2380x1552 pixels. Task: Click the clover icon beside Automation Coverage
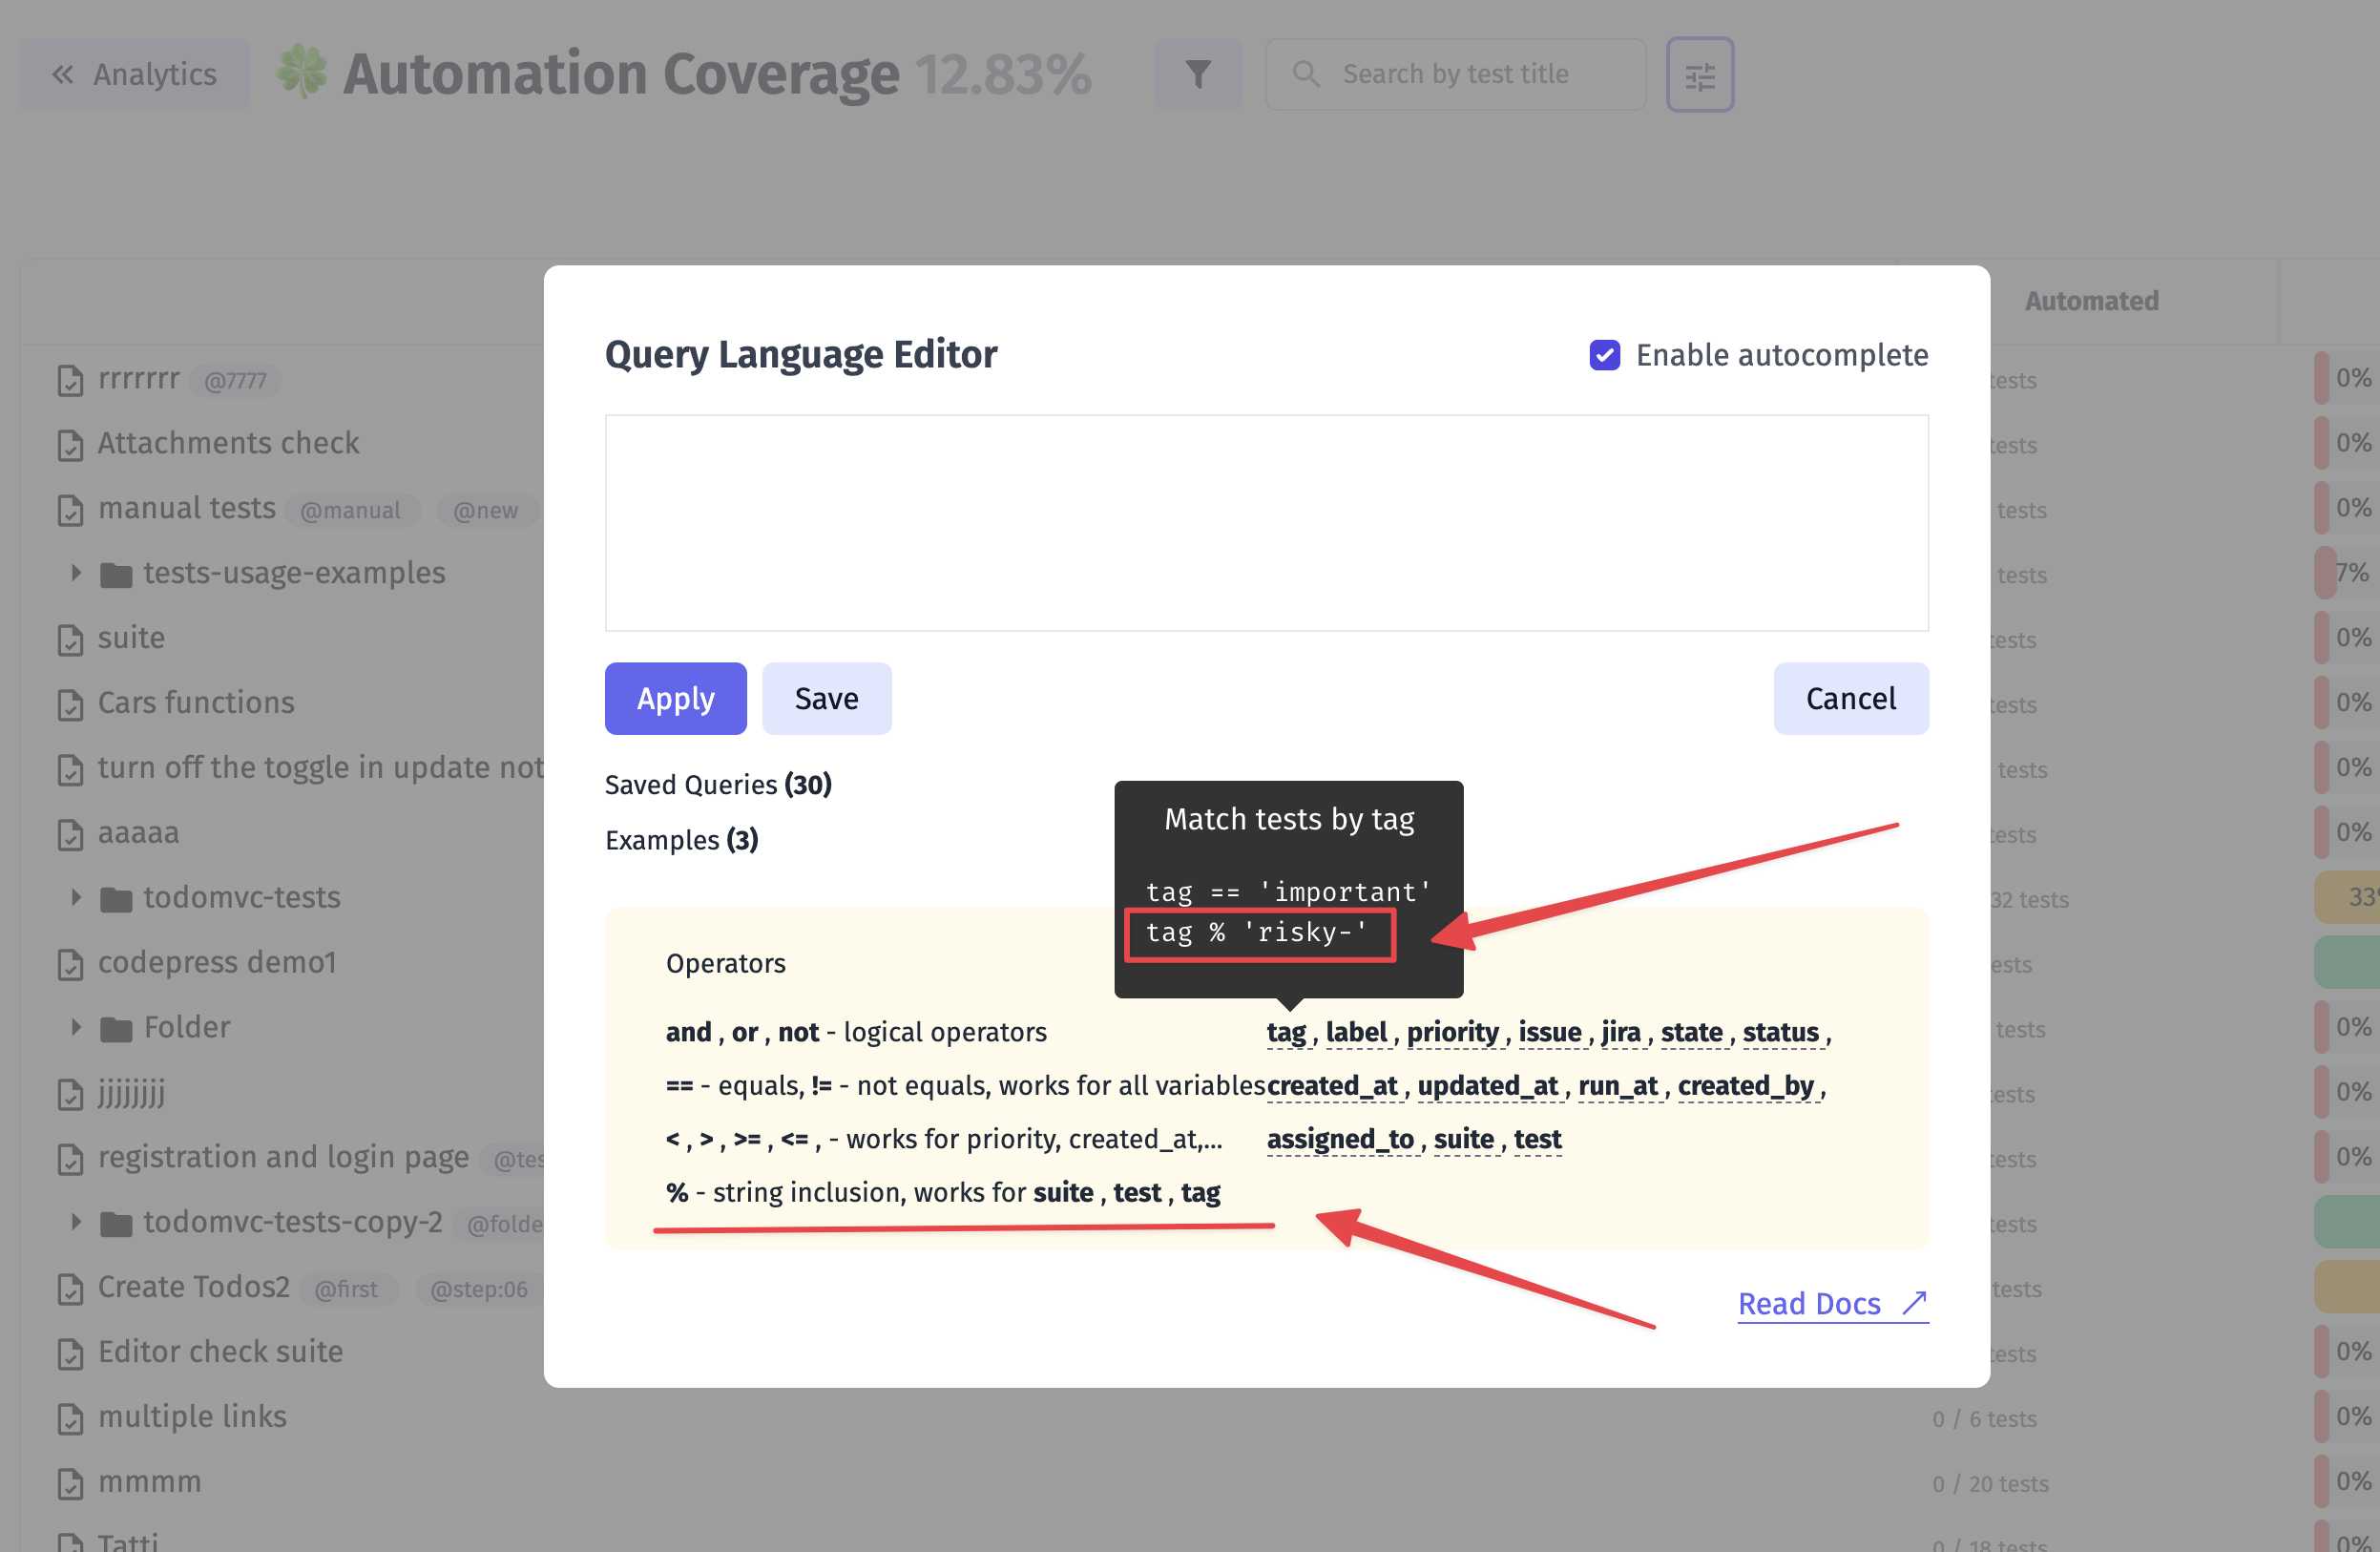click(x=302, y=72)
